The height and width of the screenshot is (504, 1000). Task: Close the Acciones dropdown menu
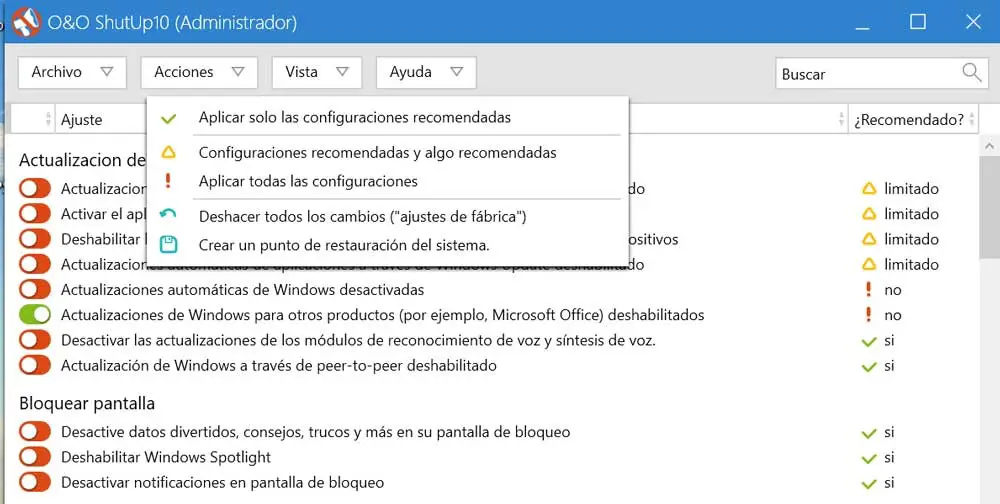coord(199,72)
